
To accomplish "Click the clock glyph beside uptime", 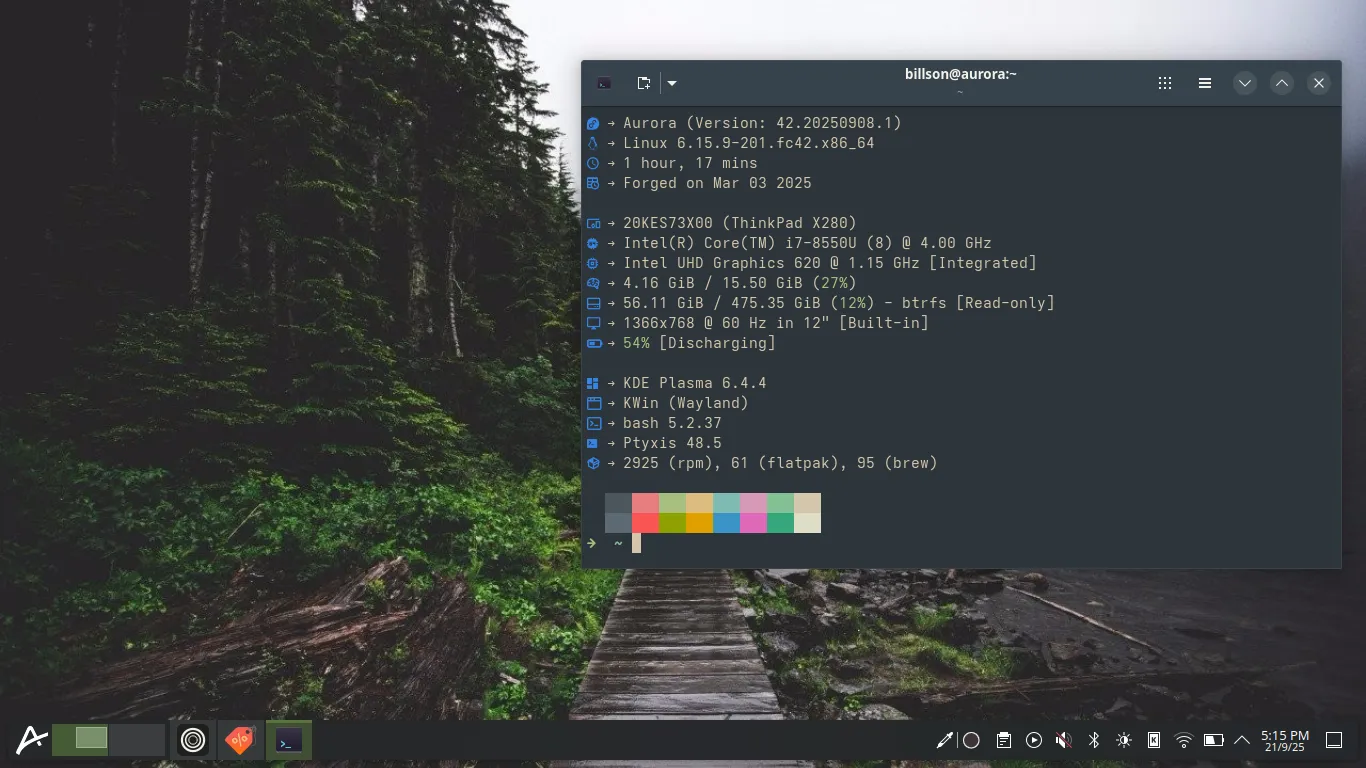I will pos(593,163).
